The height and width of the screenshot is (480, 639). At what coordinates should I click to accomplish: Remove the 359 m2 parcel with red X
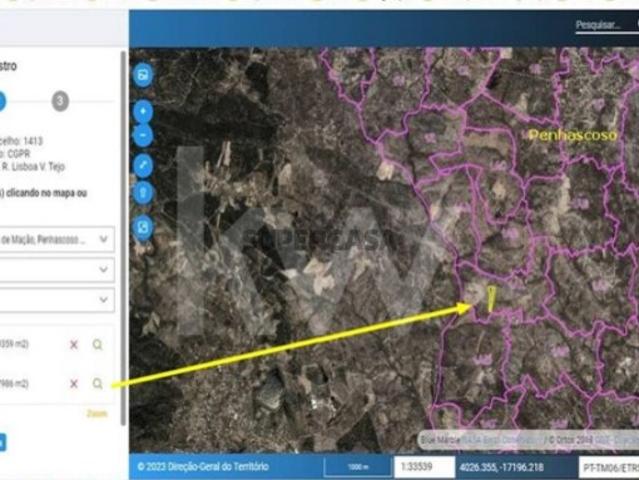coord(73,345)
